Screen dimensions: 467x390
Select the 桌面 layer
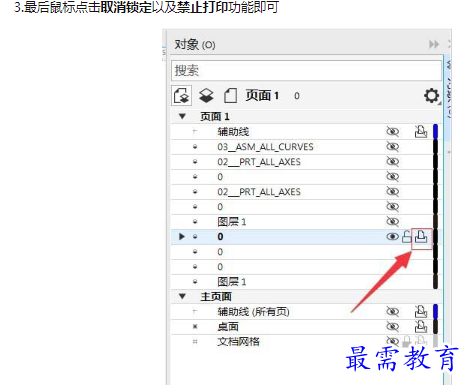click(228, 327)
